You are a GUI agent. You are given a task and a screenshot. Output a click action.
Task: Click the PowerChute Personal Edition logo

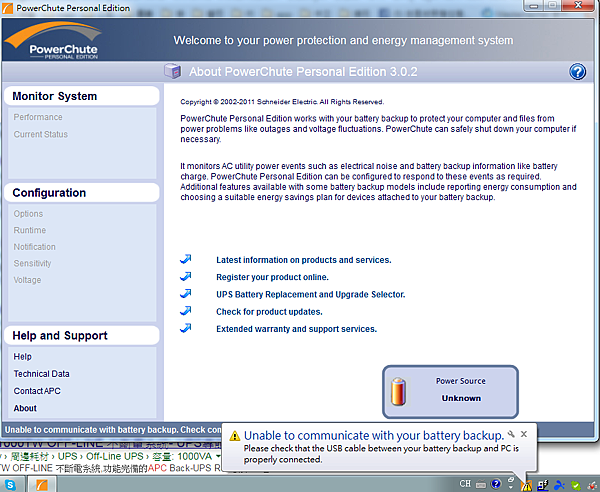54,41
